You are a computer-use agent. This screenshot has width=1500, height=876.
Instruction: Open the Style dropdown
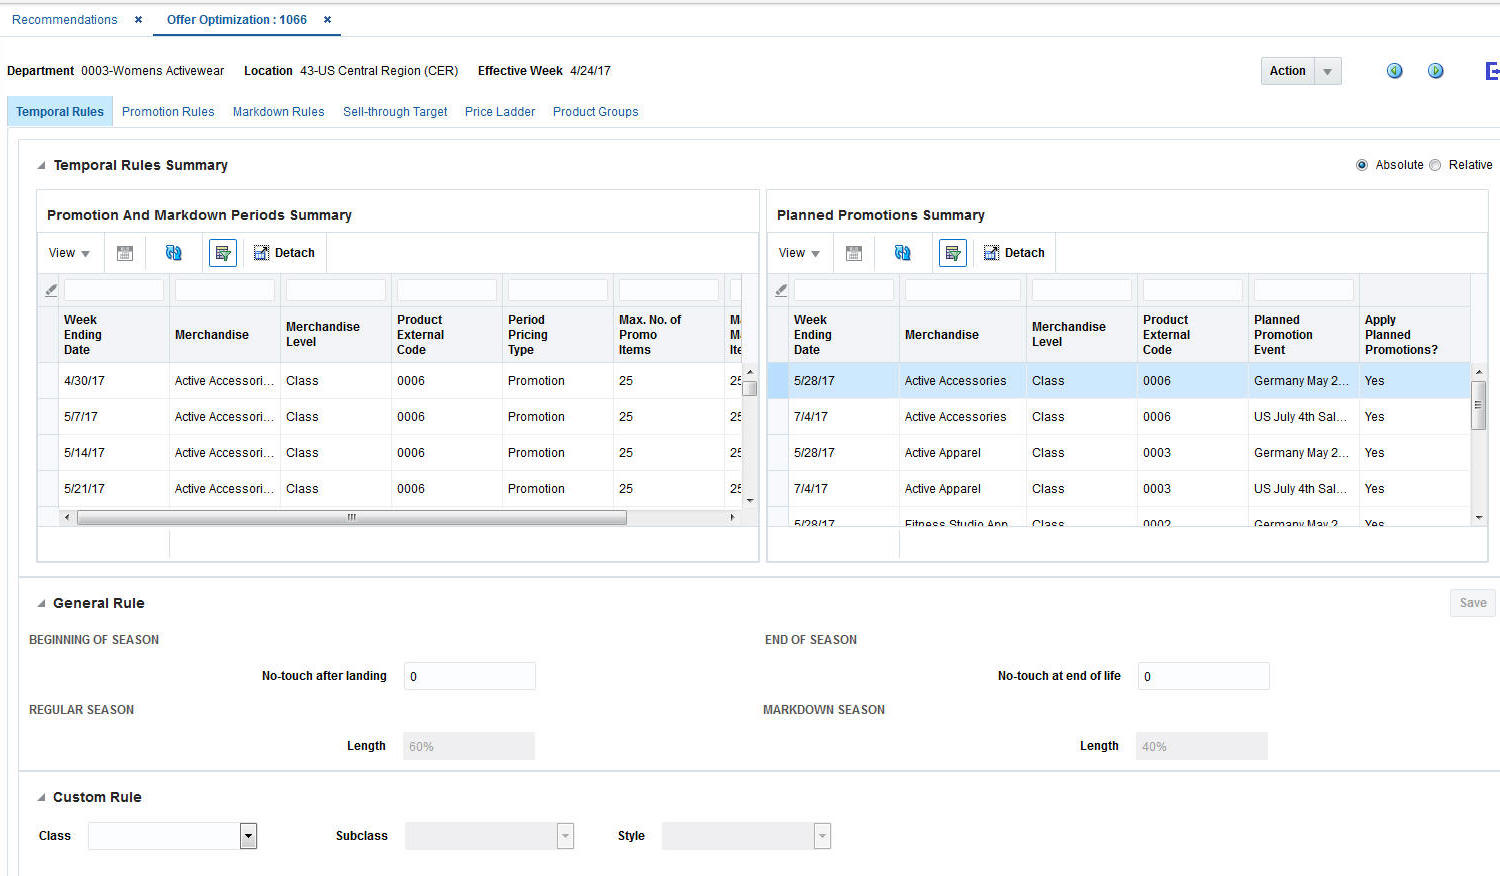[x=822, y=836]
